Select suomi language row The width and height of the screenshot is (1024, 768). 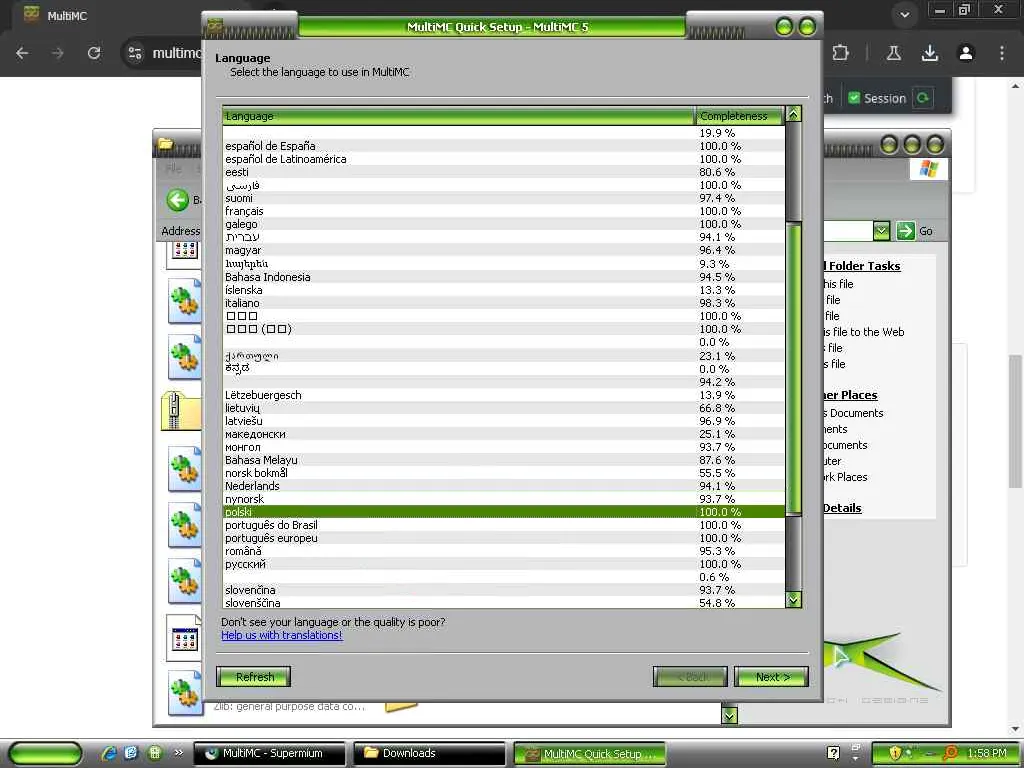click(504, 198)
